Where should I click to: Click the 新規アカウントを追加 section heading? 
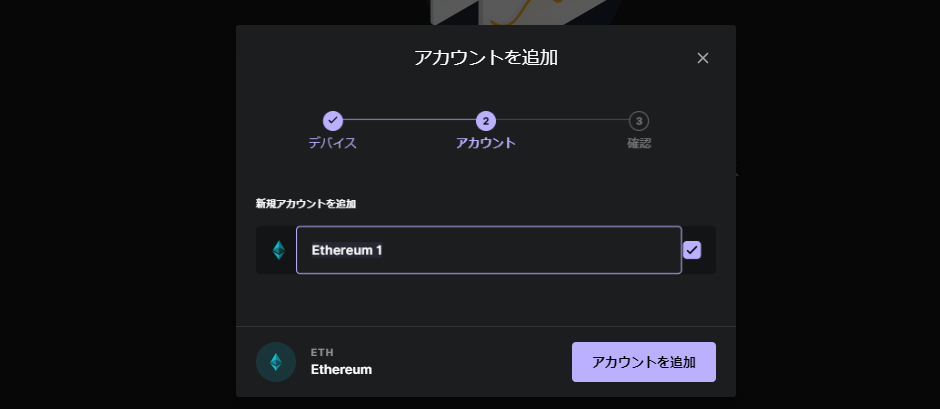[x=306, y=204]
